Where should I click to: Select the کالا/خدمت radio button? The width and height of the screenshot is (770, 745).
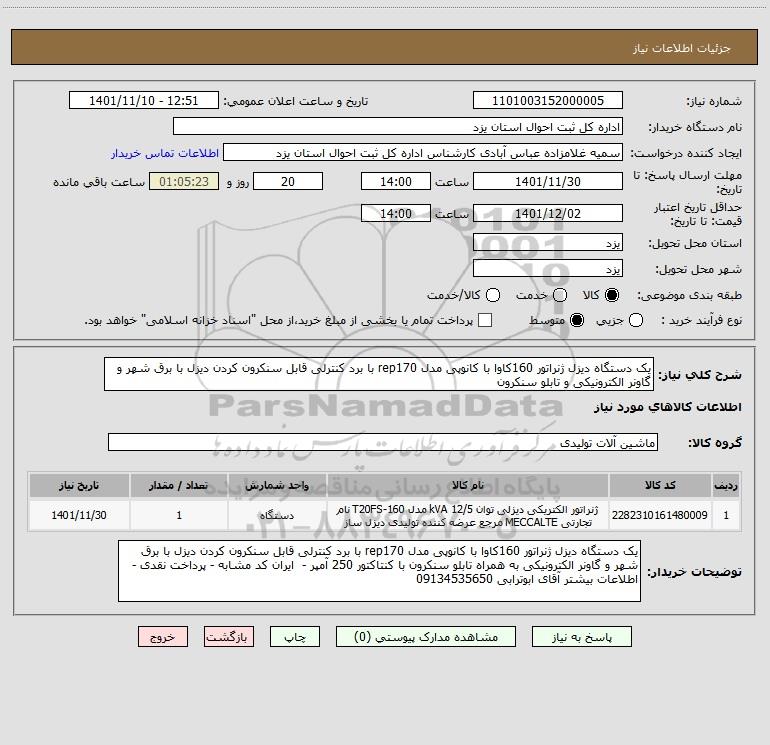[x=493, y=295]
